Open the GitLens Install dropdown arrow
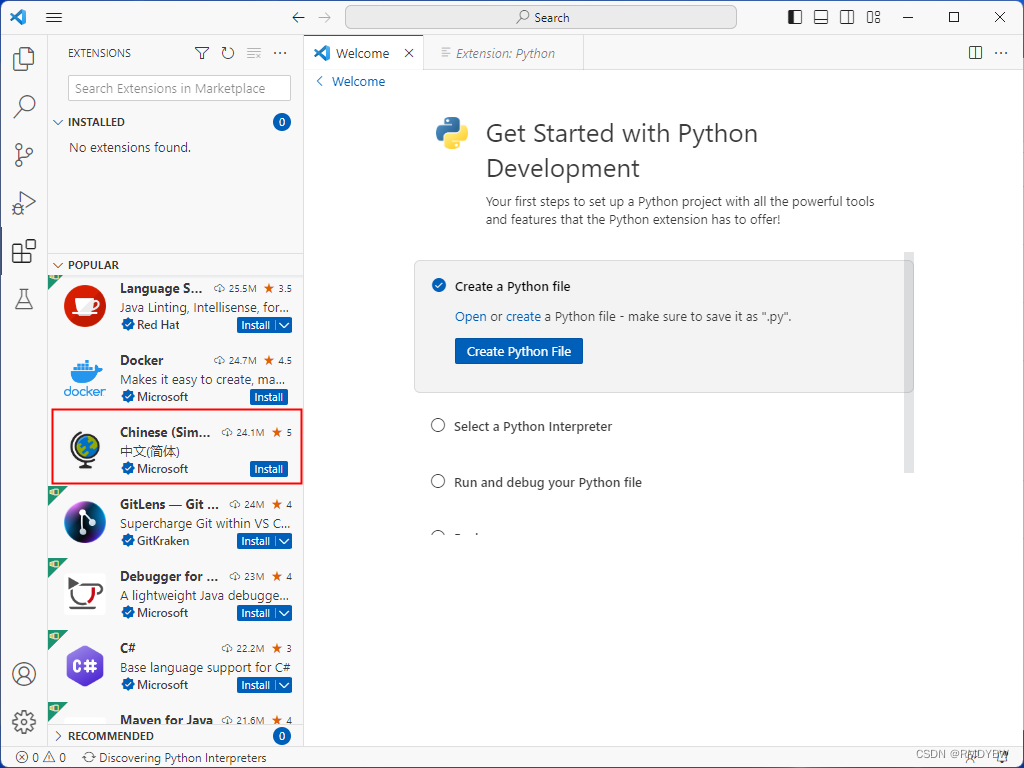Image resolution: width=1024 pixels, height=768 pixels. point(284,541)
